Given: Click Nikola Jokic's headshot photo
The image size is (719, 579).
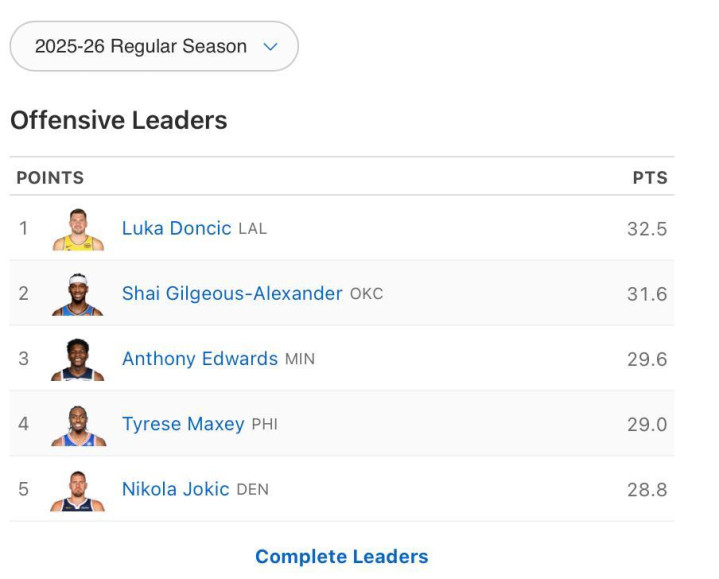Looking at the screenshot, I should (77, 490).
